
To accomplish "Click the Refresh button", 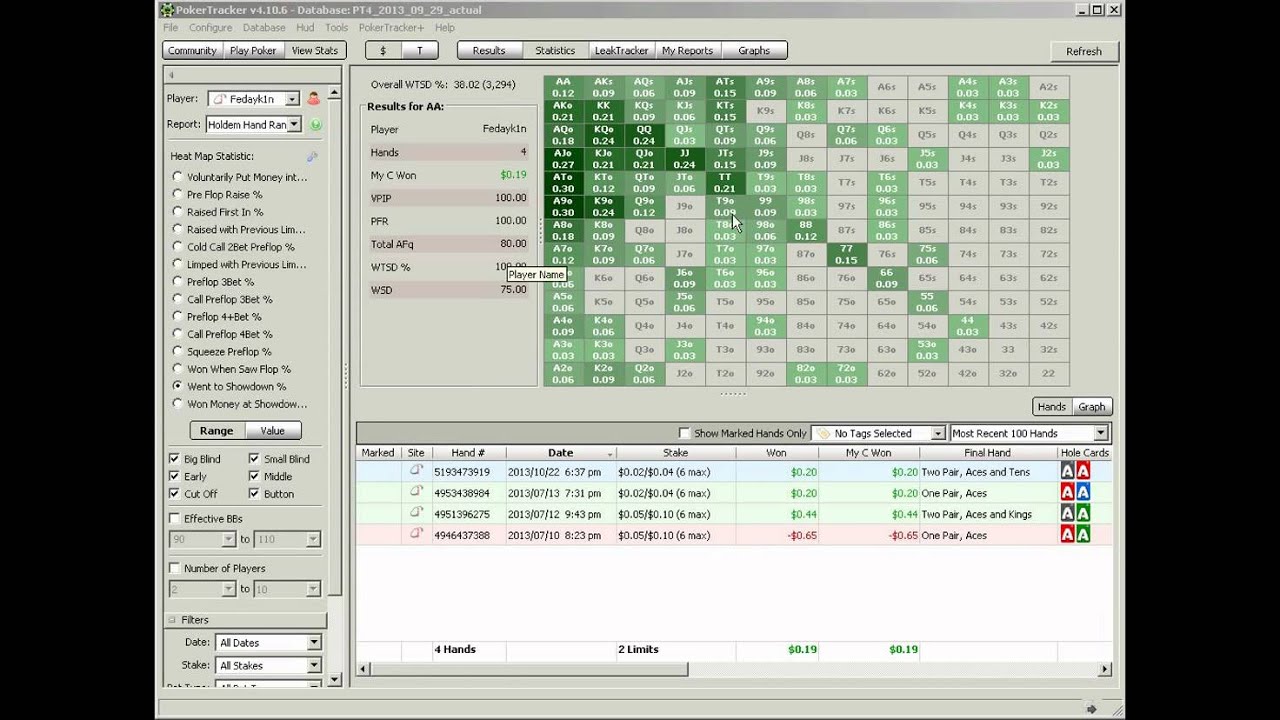I will tap(1084, 51).
